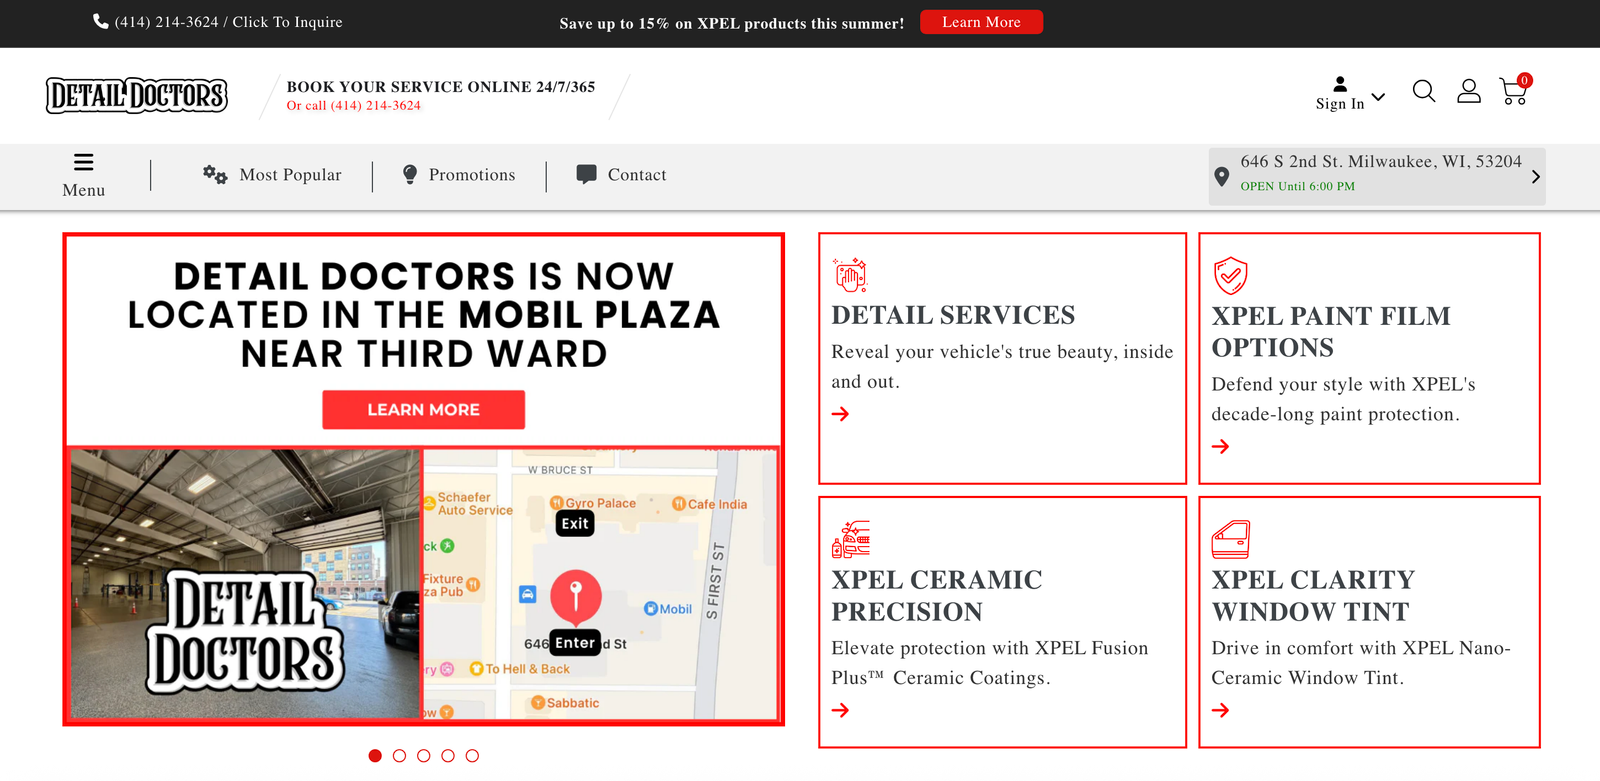Click the XPEL Ceramic Precision car-wash icon

tap(851, 539)
